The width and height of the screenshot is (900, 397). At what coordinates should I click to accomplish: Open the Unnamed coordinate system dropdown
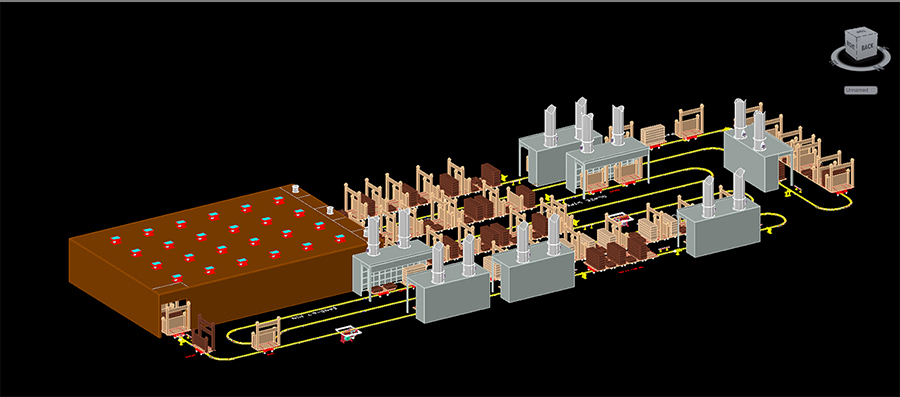(x=860, y=90)
